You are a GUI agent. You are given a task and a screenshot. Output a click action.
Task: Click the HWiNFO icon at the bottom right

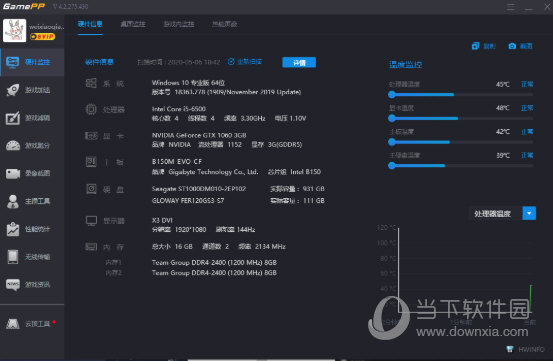click(x=510, y=349)
